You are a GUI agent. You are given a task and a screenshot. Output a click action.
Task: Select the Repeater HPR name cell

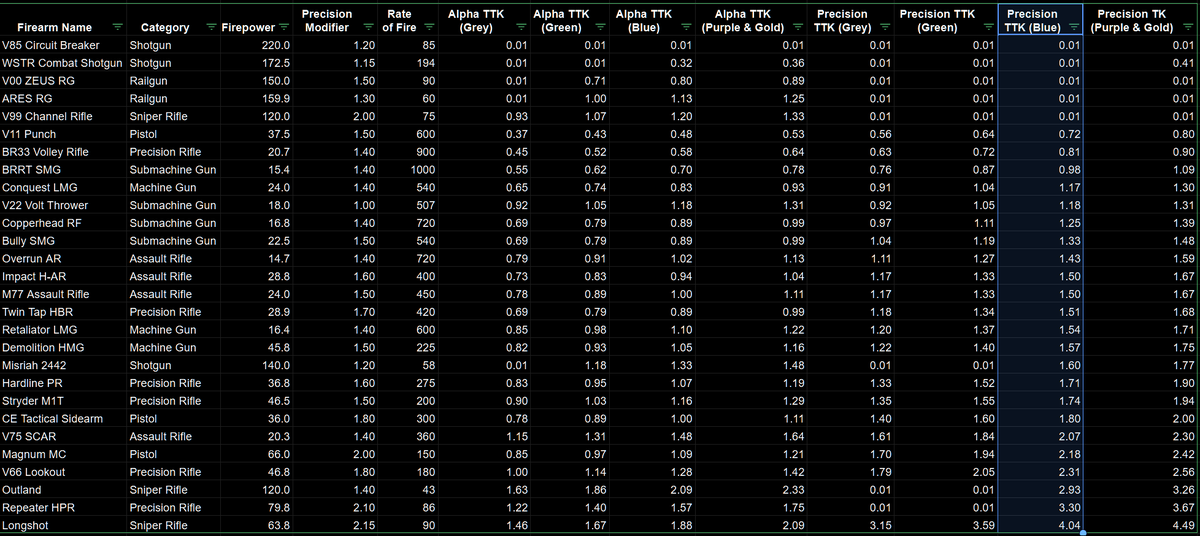[63, 507]
